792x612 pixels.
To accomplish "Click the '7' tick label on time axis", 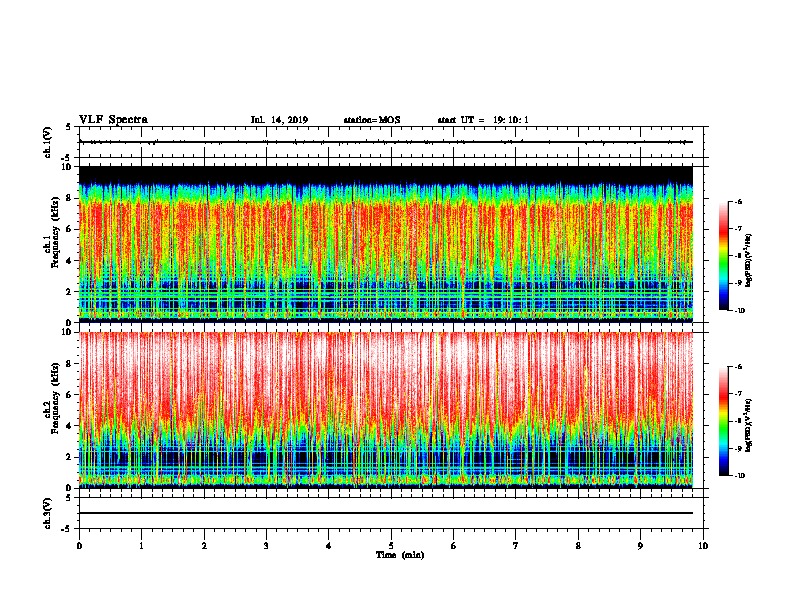I will pyautogui.click(x=516, y=545).
